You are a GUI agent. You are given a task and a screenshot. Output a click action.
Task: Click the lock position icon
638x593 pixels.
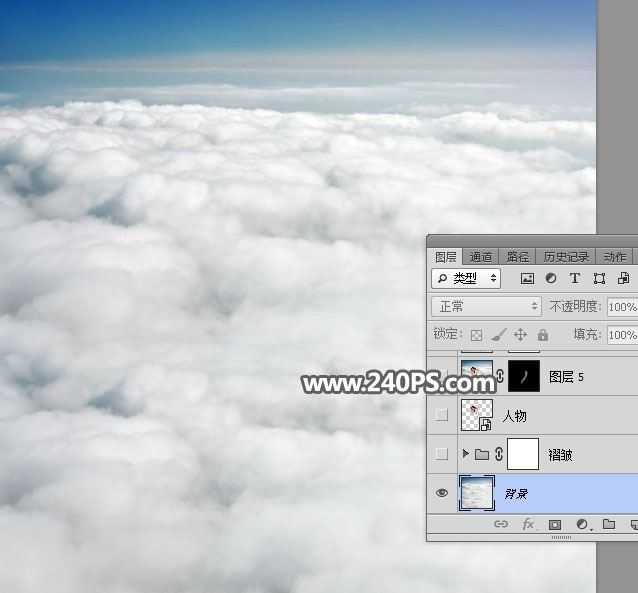click(520, 336)
